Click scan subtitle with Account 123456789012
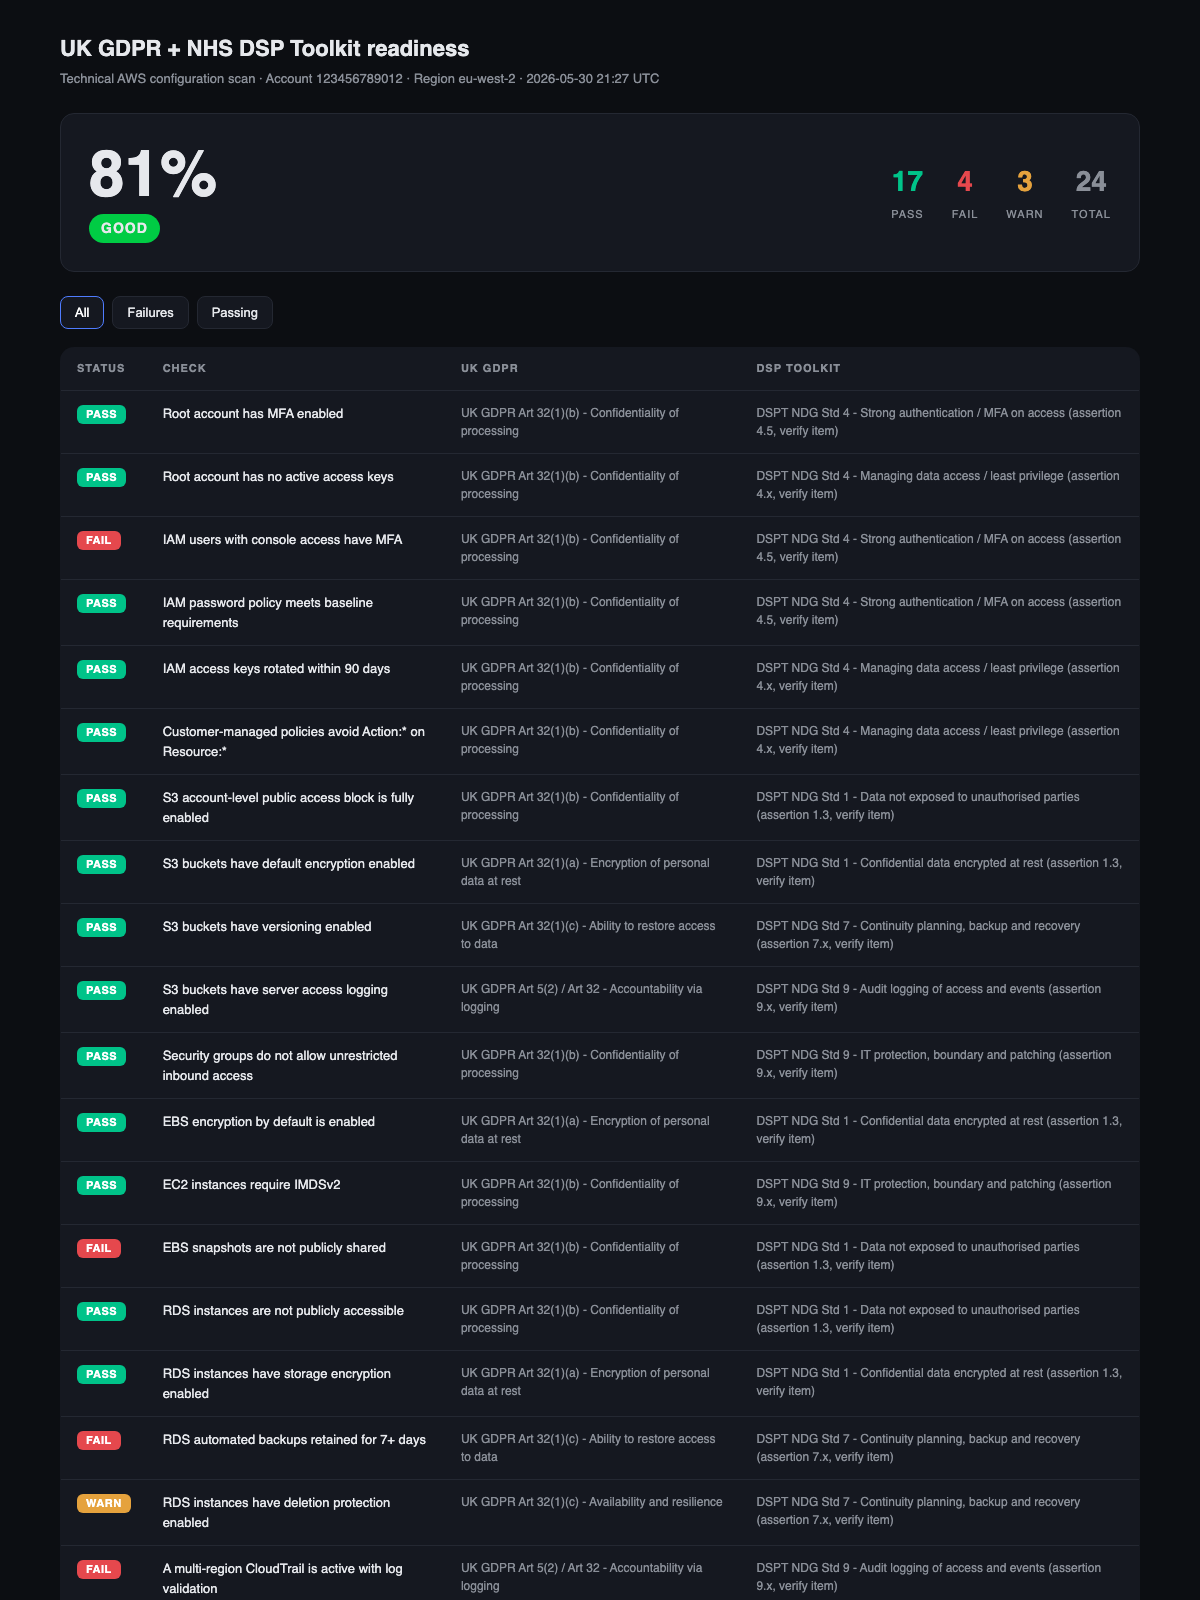1200x1600 pixels. (359, 78)
